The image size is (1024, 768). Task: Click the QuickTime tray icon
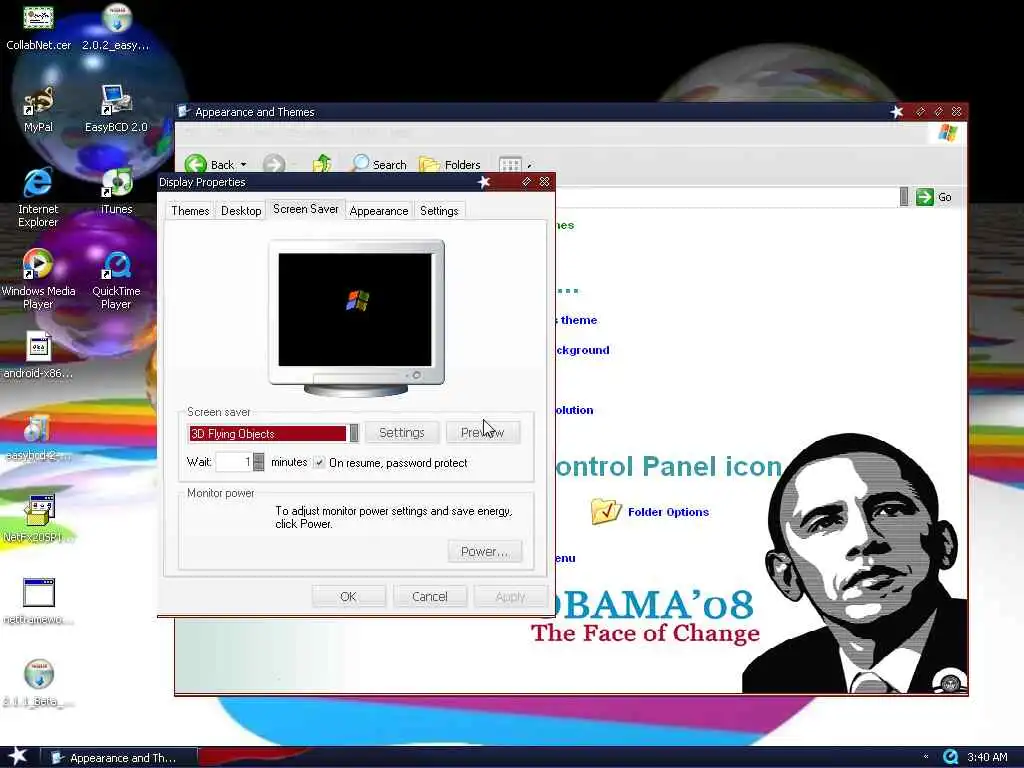pyautogui.click(x=950, y=757)
